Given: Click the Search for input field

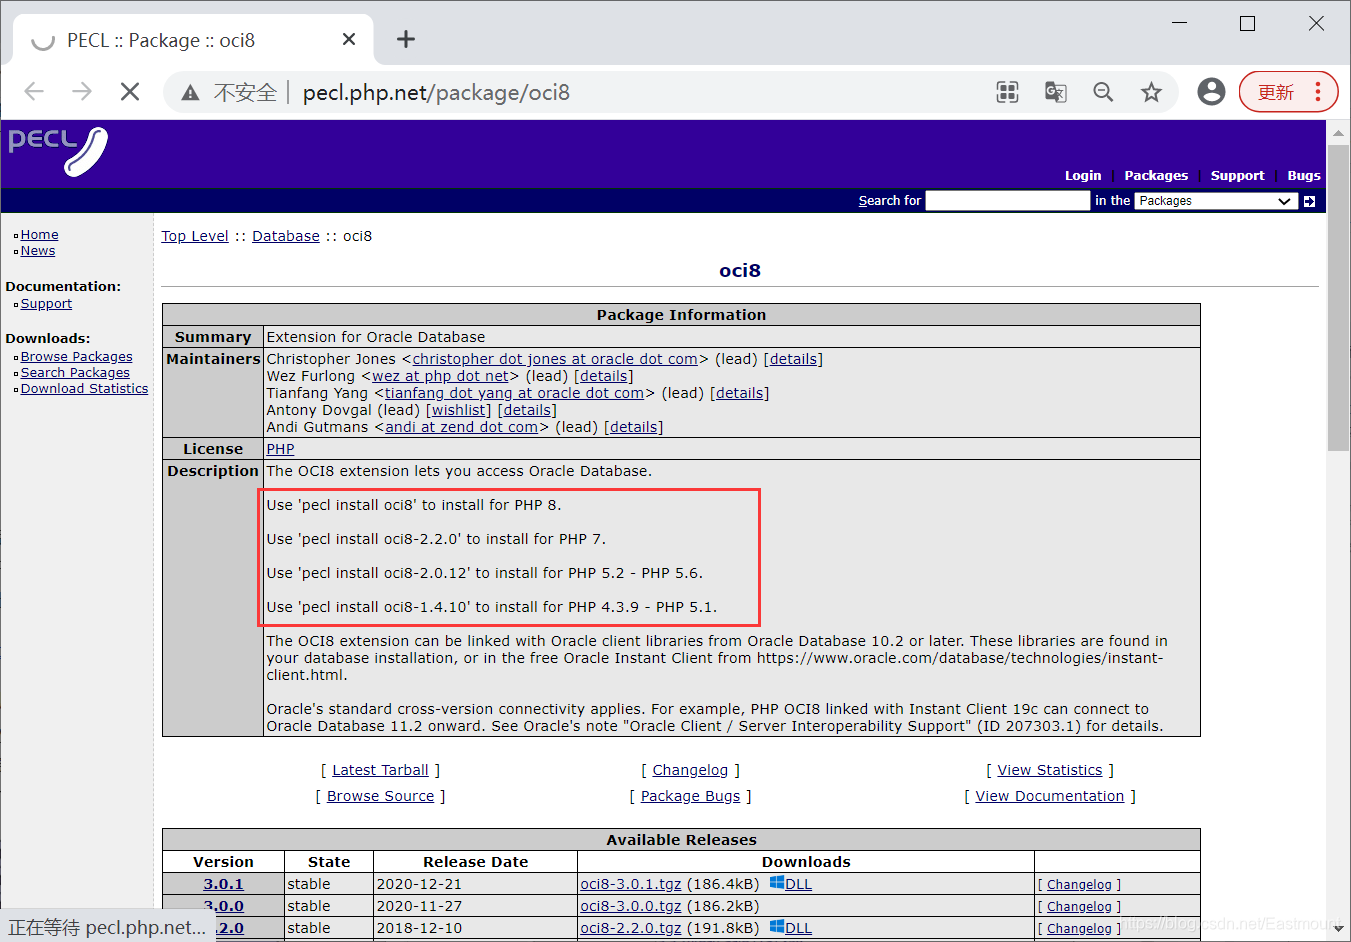Looking at the screenshot, I should (x=1007, y=201).
